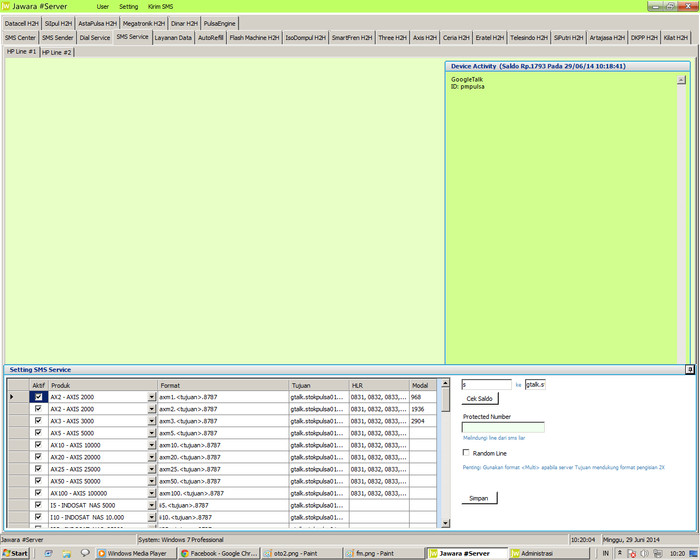Image resolution: width=700 pixels, height=560 pixels.
Task: Switch to the AutoRefill tab
Action: (x=211, y=37)
